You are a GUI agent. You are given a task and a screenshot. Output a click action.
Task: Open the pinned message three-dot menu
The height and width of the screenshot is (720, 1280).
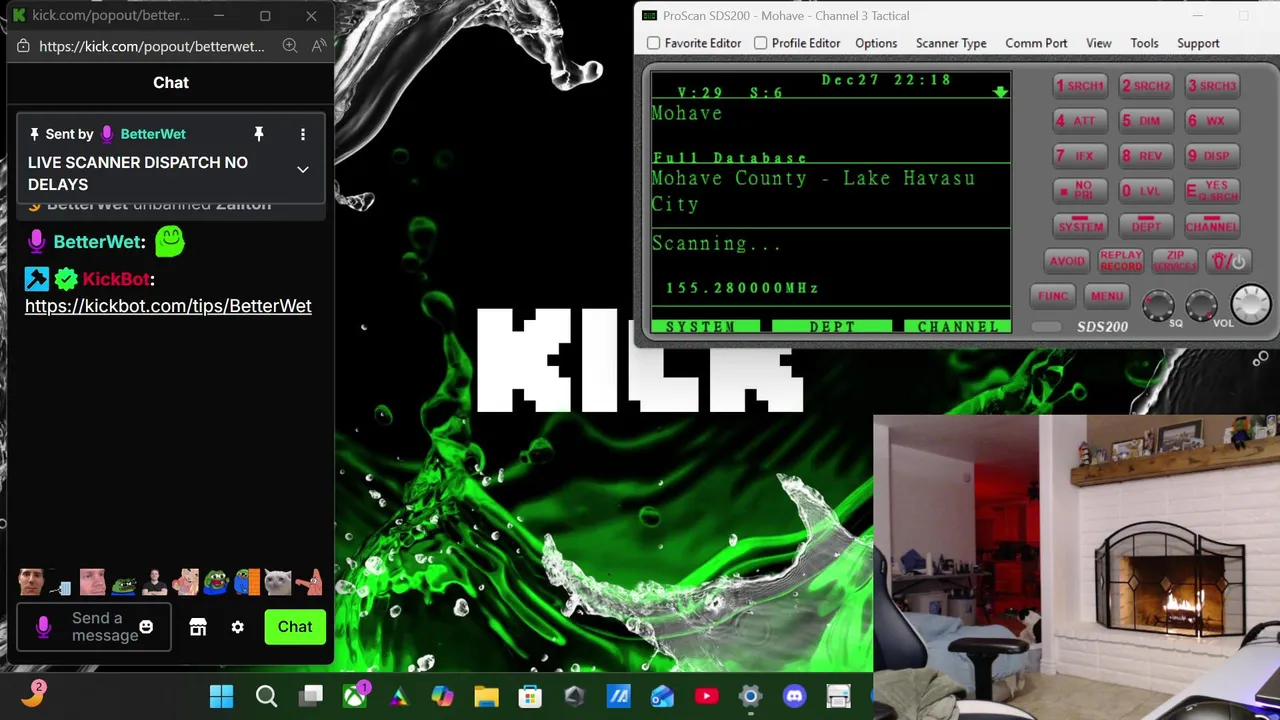pos(303,134)
